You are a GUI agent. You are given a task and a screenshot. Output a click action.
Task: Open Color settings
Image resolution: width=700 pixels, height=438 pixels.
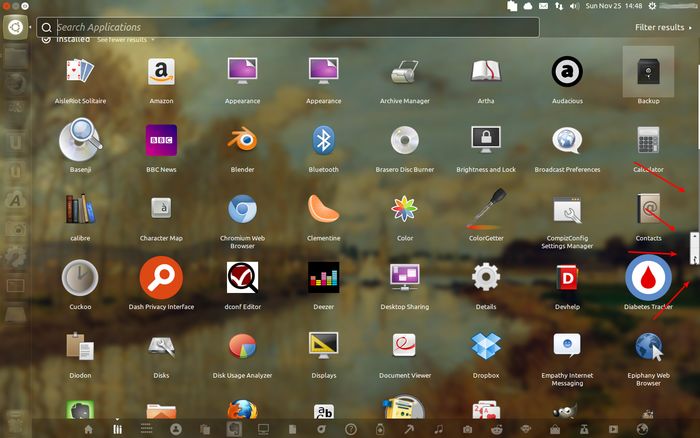pos(404,209)
